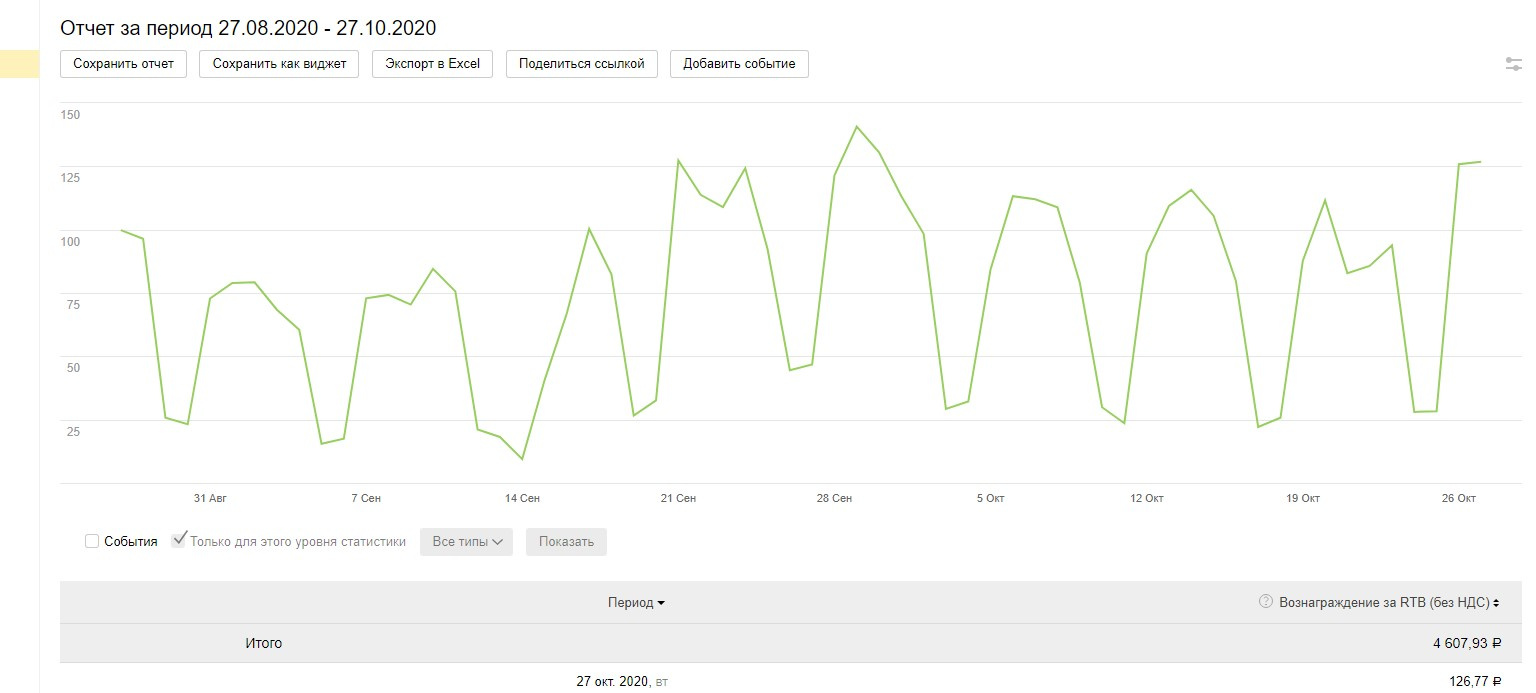Click the Итого row label
The width and height of the screenshot is (1536, 693).
click(264, 643)
